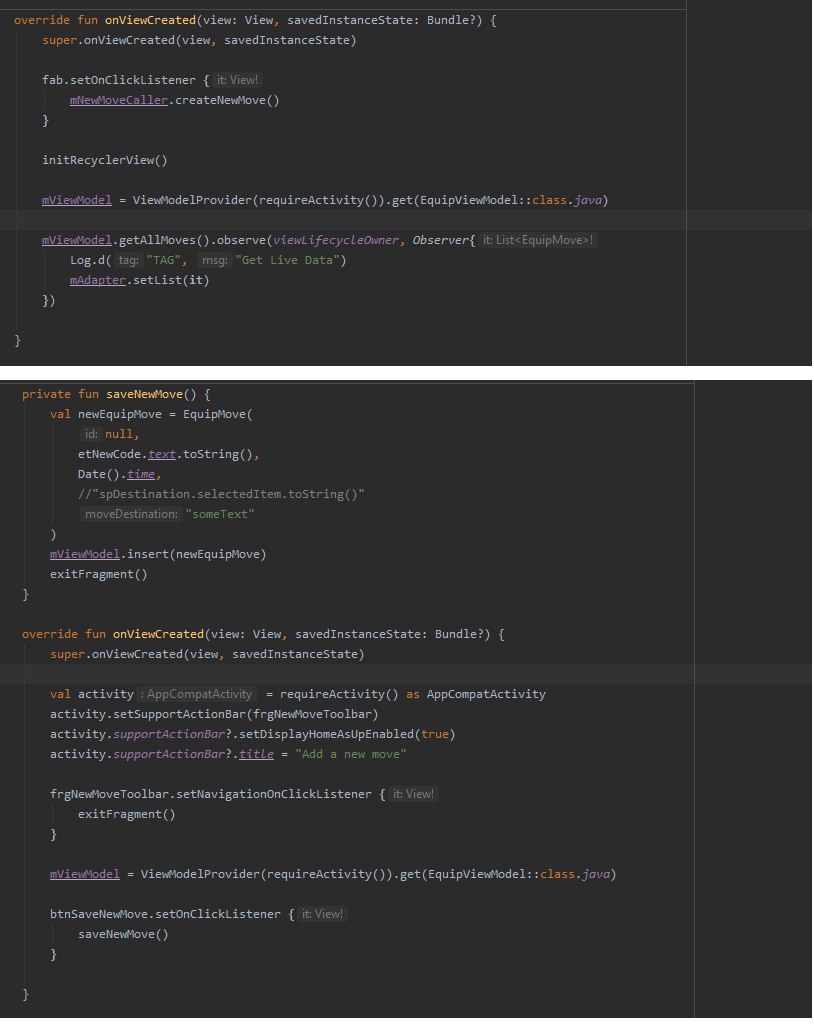Click the "TAG" string in Log.d

[163, 260]
